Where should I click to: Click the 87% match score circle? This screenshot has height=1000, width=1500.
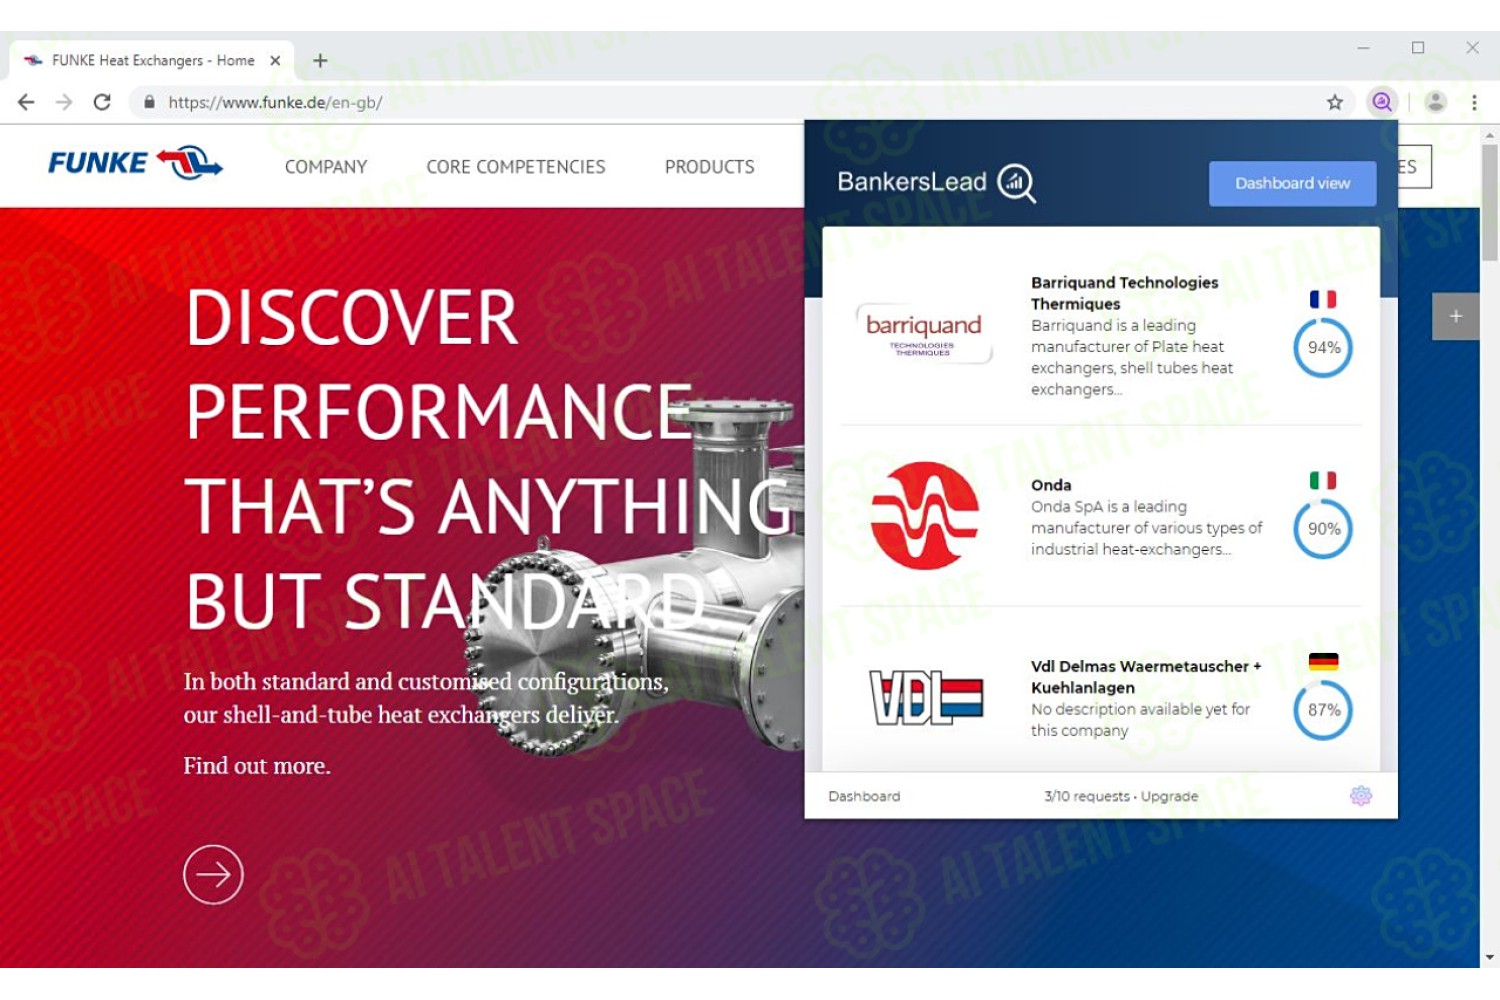point(1323,710)
